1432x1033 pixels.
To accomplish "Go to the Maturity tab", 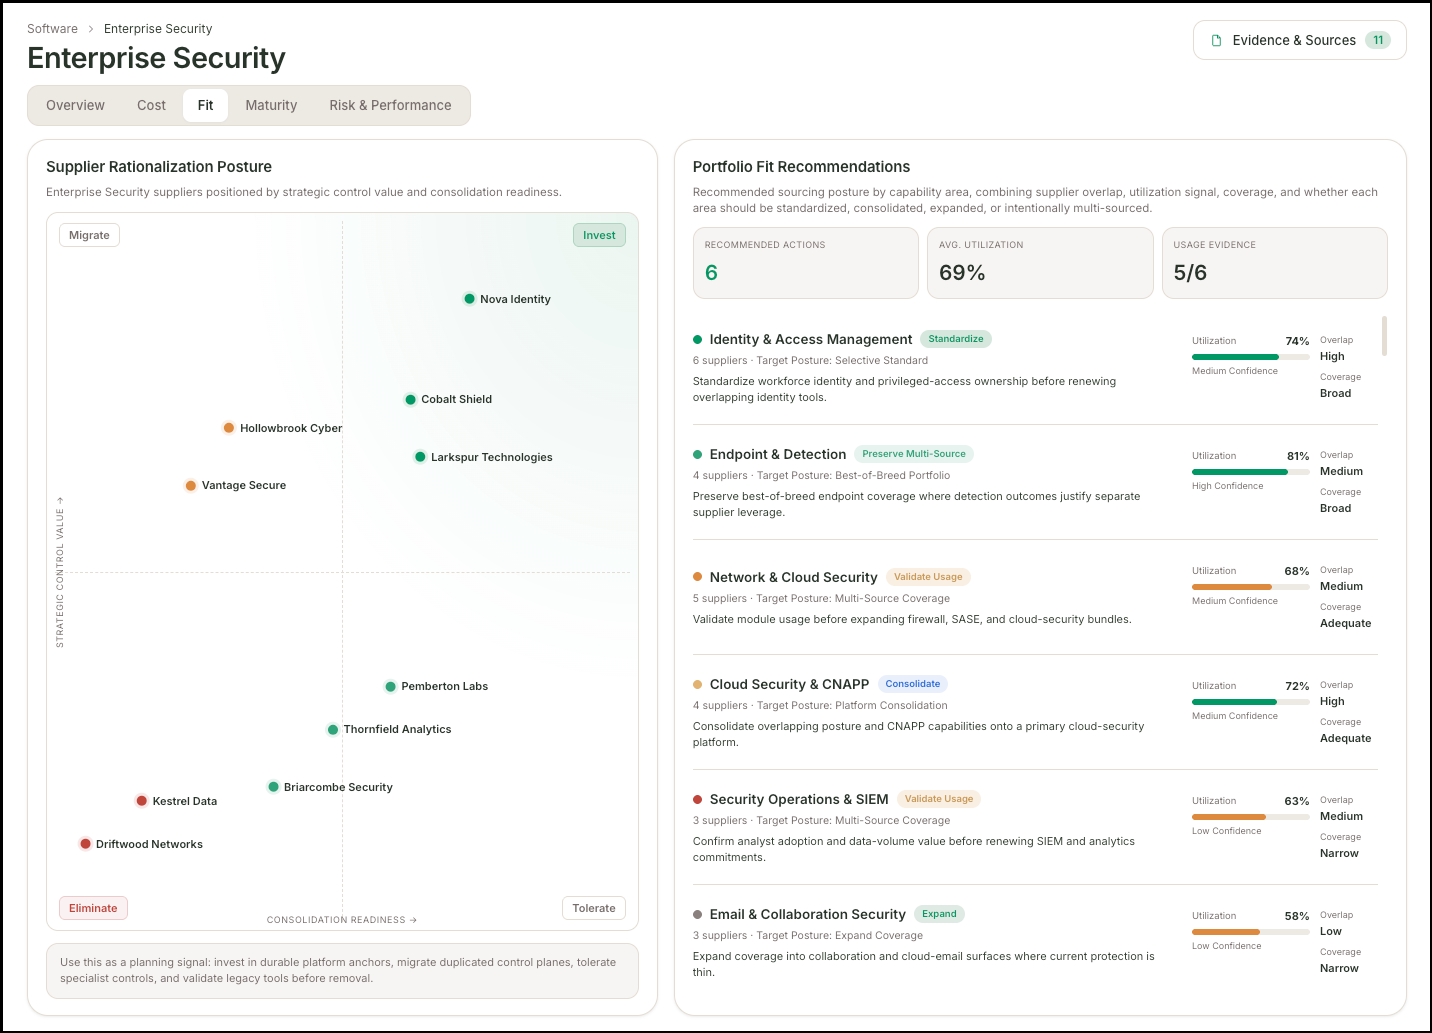I will pyautogui.click(x=271, y=105).
